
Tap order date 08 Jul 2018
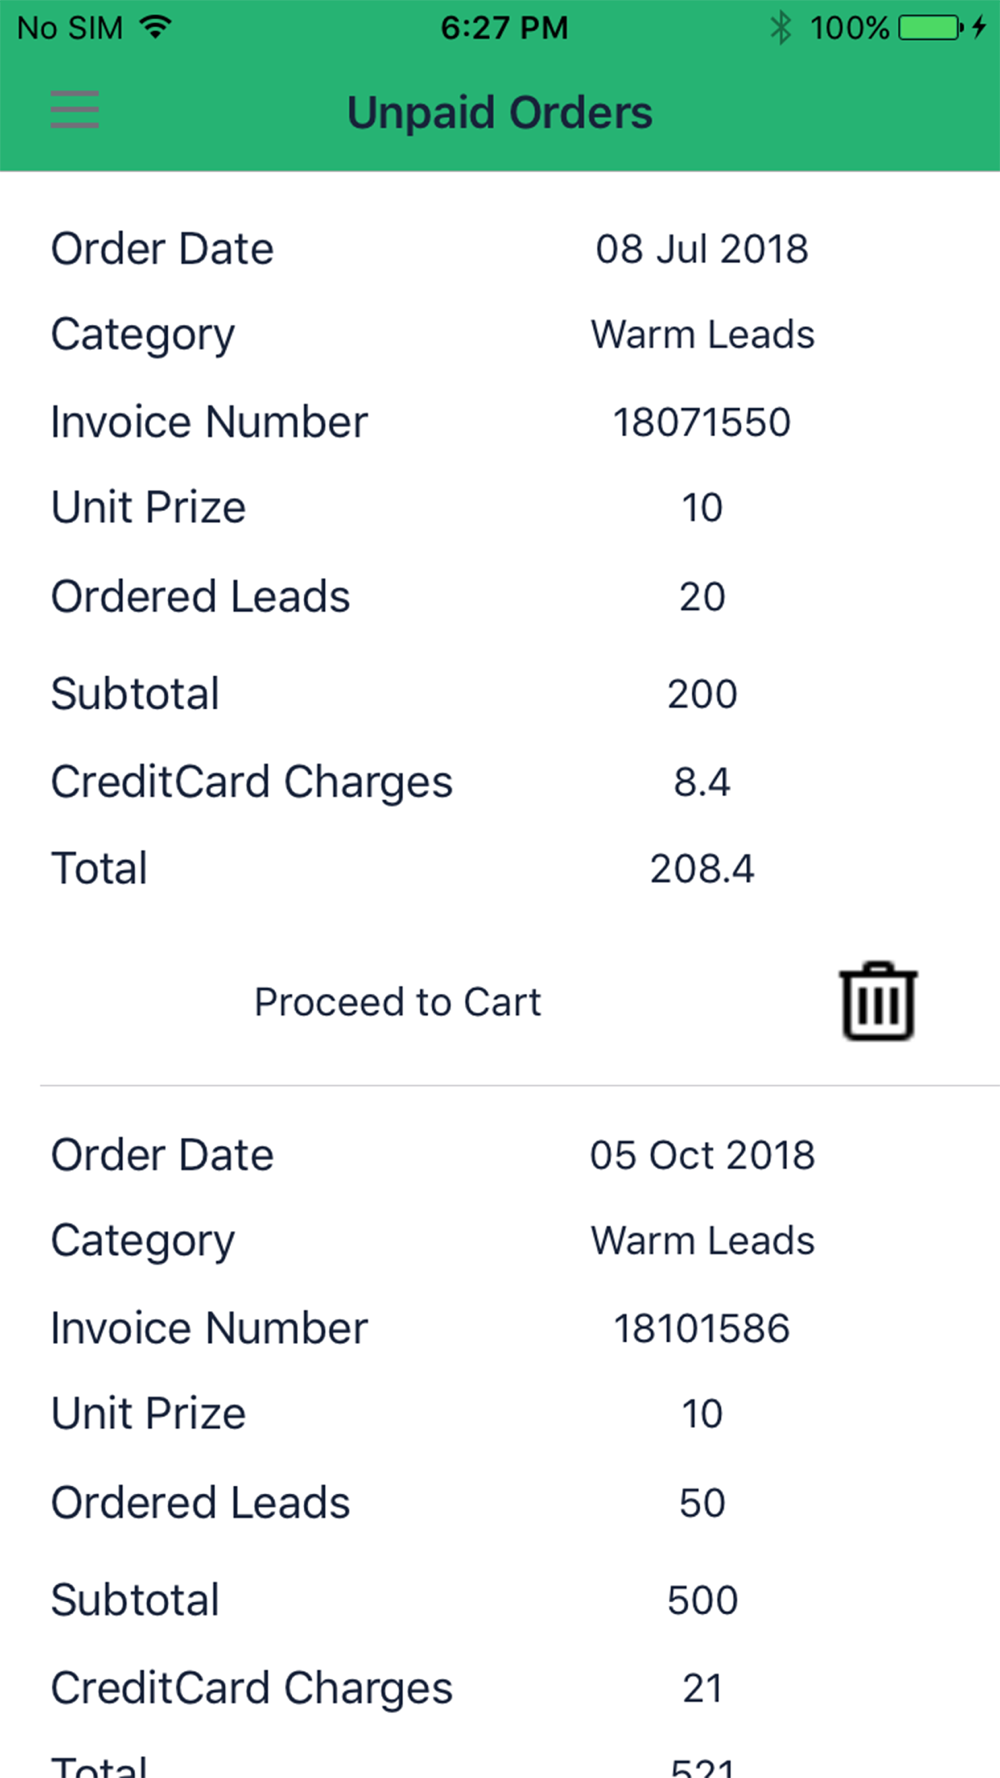tap(702, 249)
